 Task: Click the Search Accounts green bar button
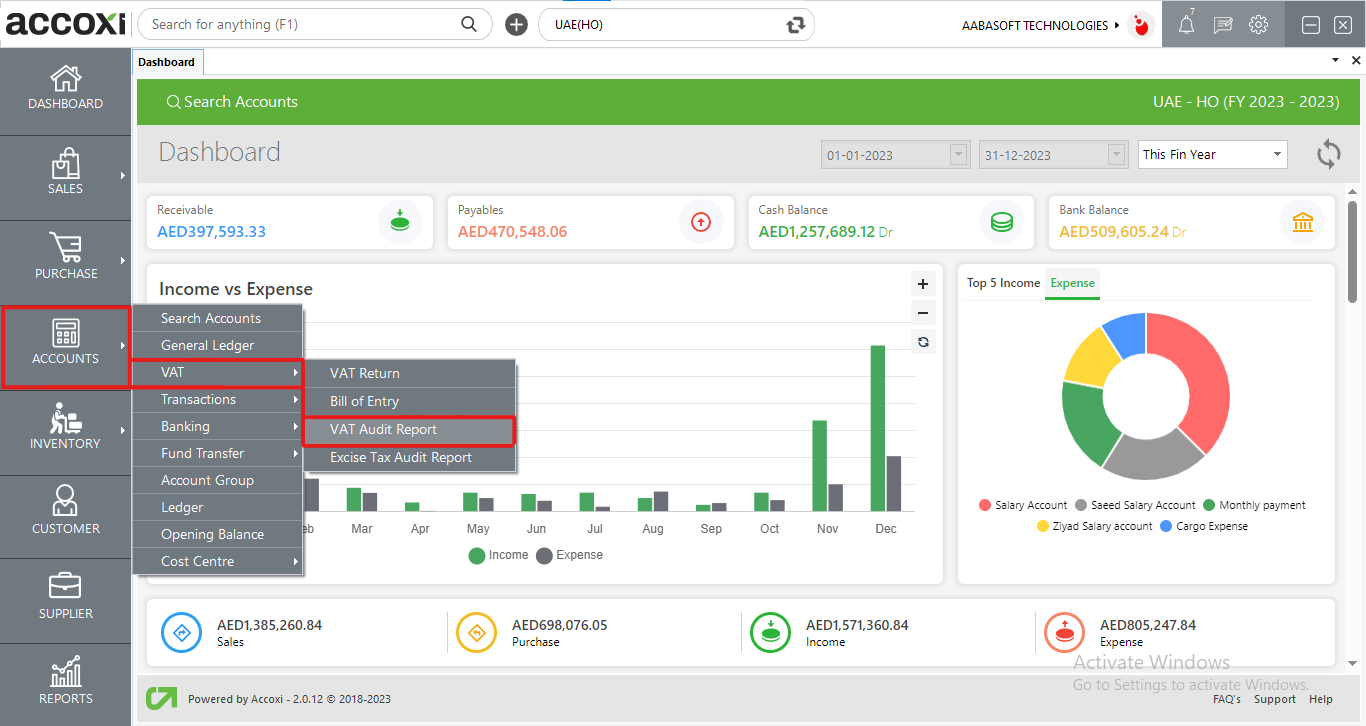click(x=232, y=102)
